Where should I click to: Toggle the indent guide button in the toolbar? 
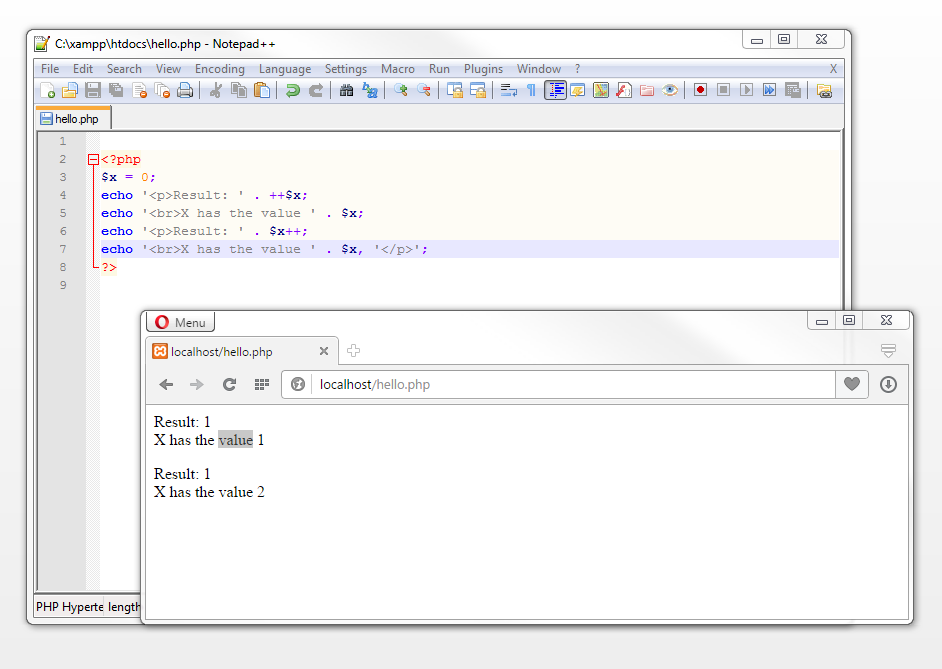(x=555, y=91)
